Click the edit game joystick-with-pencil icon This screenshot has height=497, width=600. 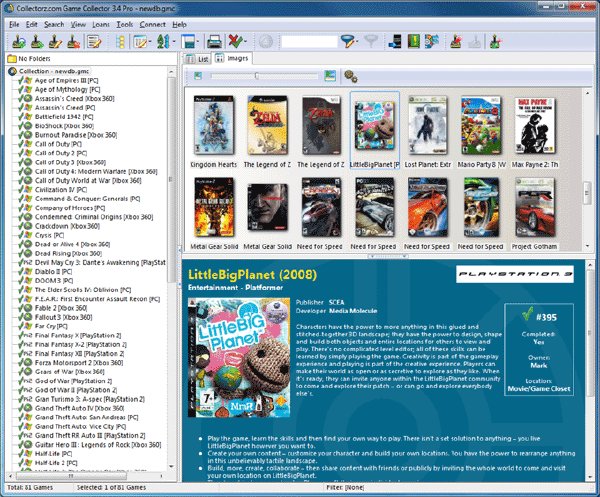click(x=55, y=41)
